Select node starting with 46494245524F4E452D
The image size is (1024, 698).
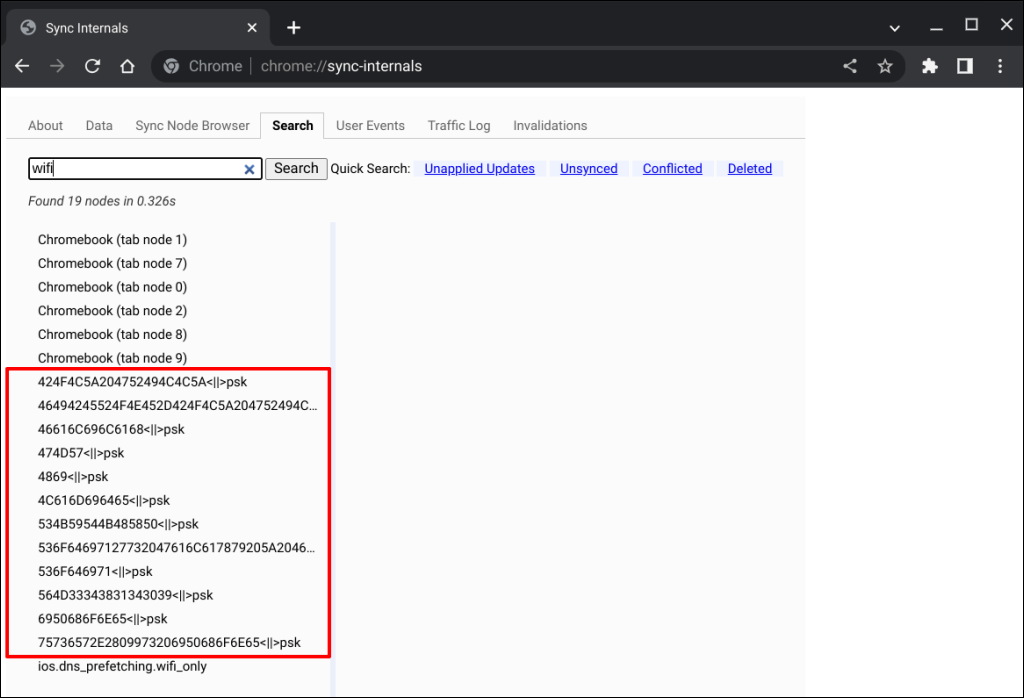[x=178, y=405]
